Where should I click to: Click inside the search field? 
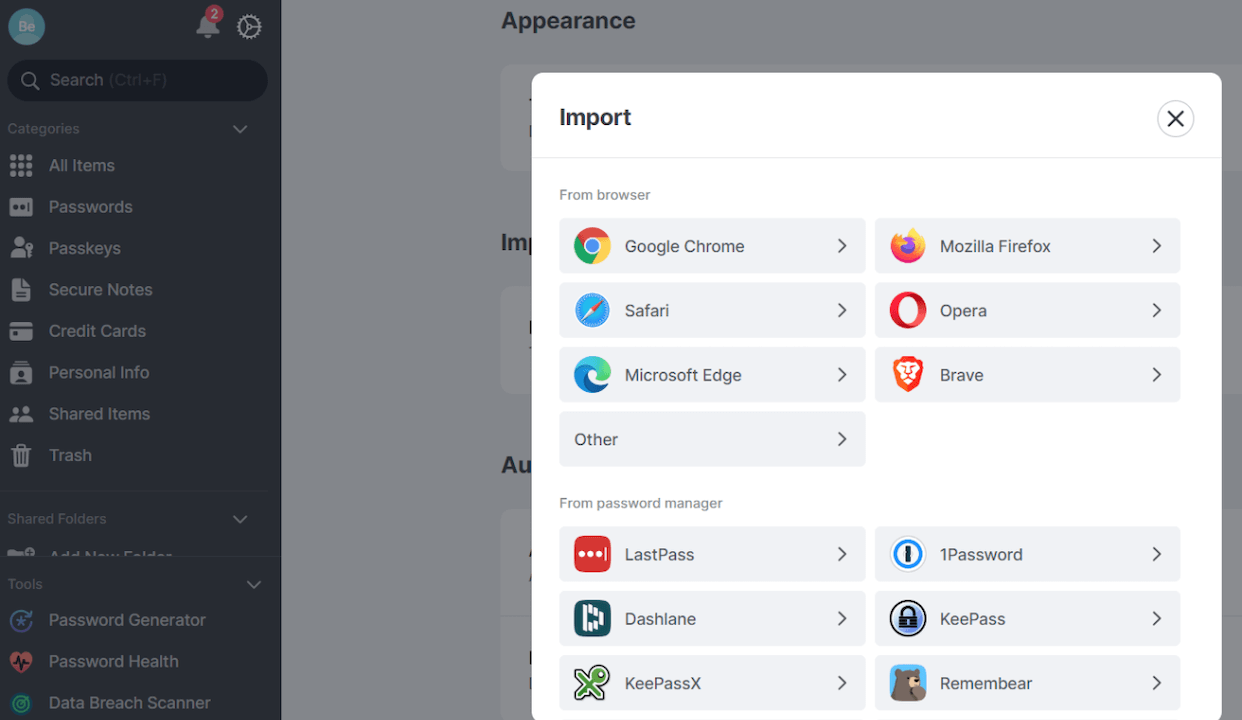click(137, 80)
